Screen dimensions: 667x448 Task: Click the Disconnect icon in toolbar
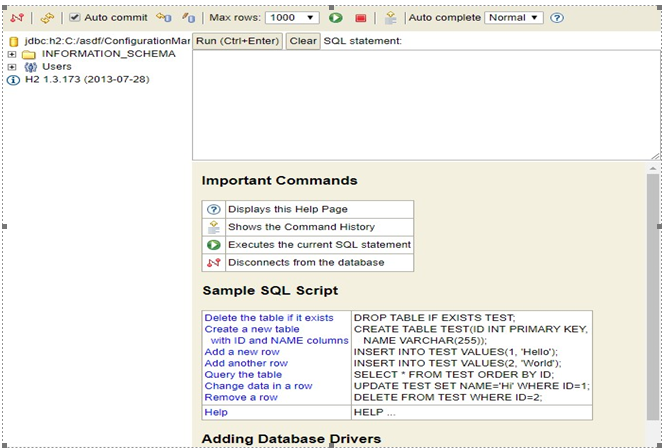[x=16, y=18]
